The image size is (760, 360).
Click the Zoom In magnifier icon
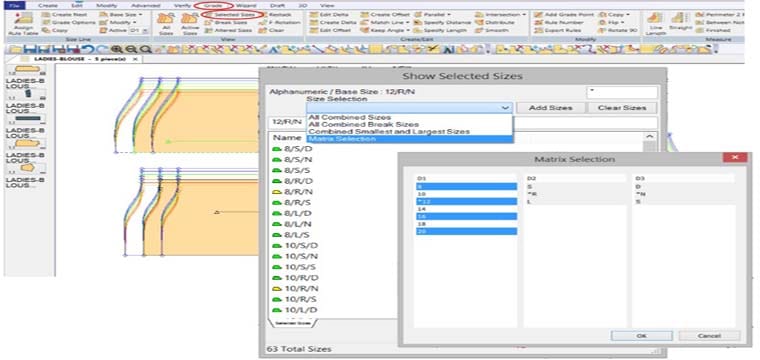point(117,49)
